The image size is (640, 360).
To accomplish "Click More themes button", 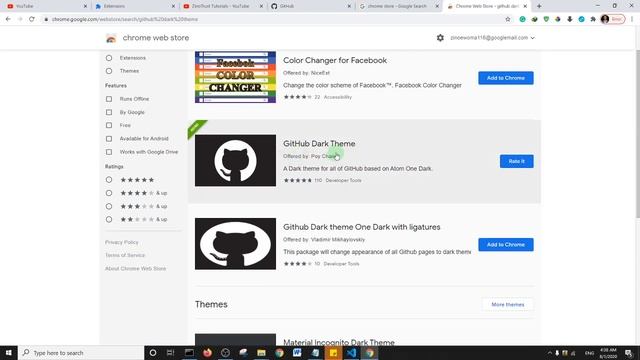I will click(x=507, y=304).
